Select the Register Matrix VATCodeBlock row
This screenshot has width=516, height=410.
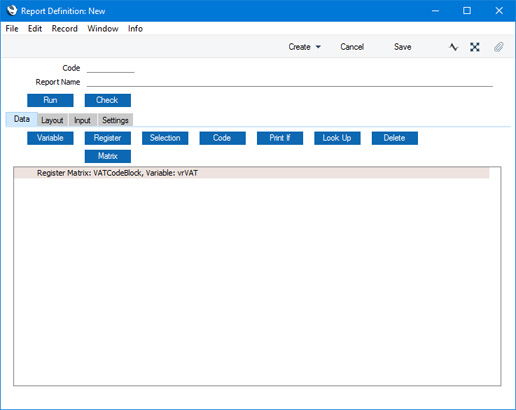pyautogui.click(x=252, y=173)
